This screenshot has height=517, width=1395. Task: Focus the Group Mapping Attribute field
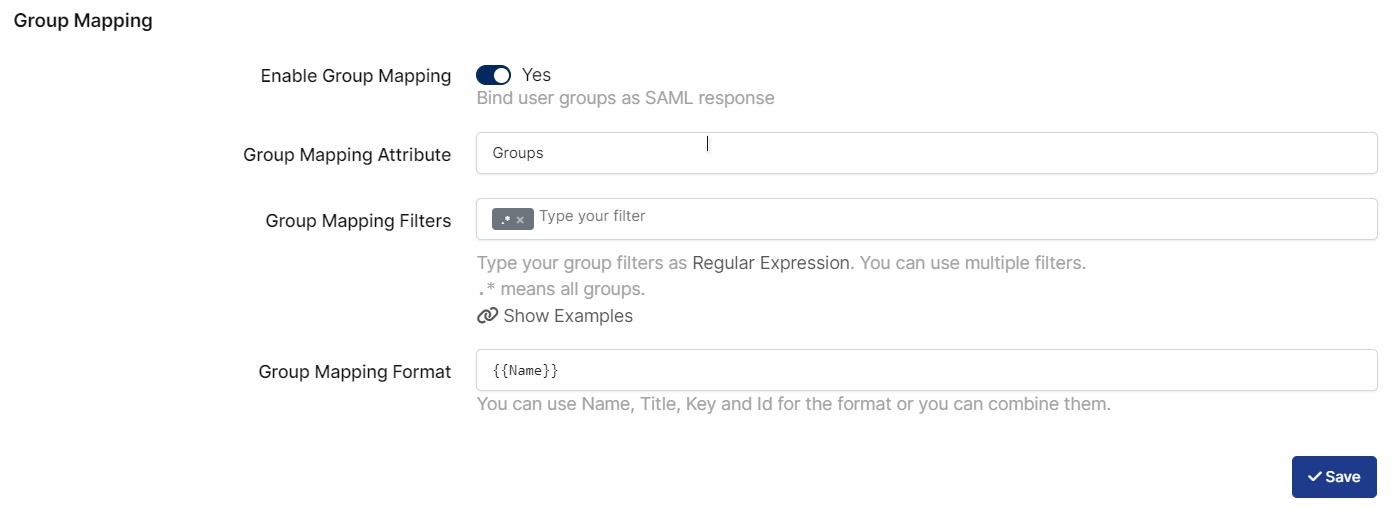(x=926, y=153)
